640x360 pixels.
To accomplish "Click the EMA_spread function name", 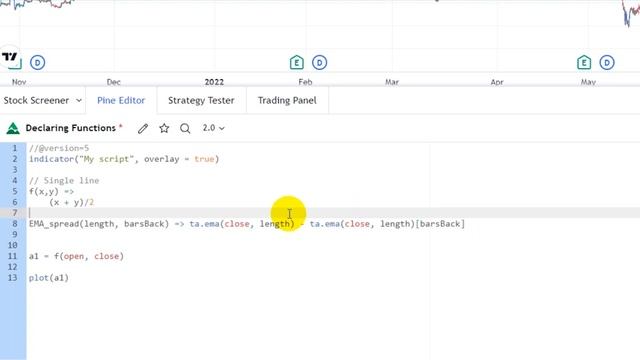I will (54, 224).
